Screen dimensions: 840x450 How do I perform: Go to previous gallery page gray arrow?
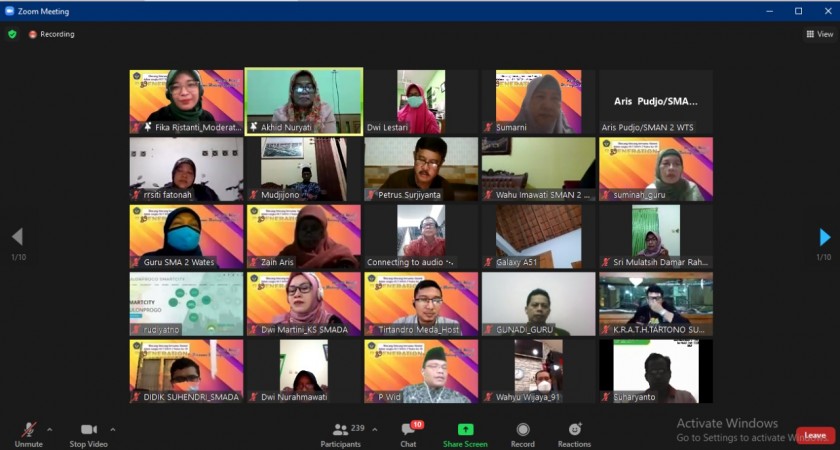click(x=17, y=237)
